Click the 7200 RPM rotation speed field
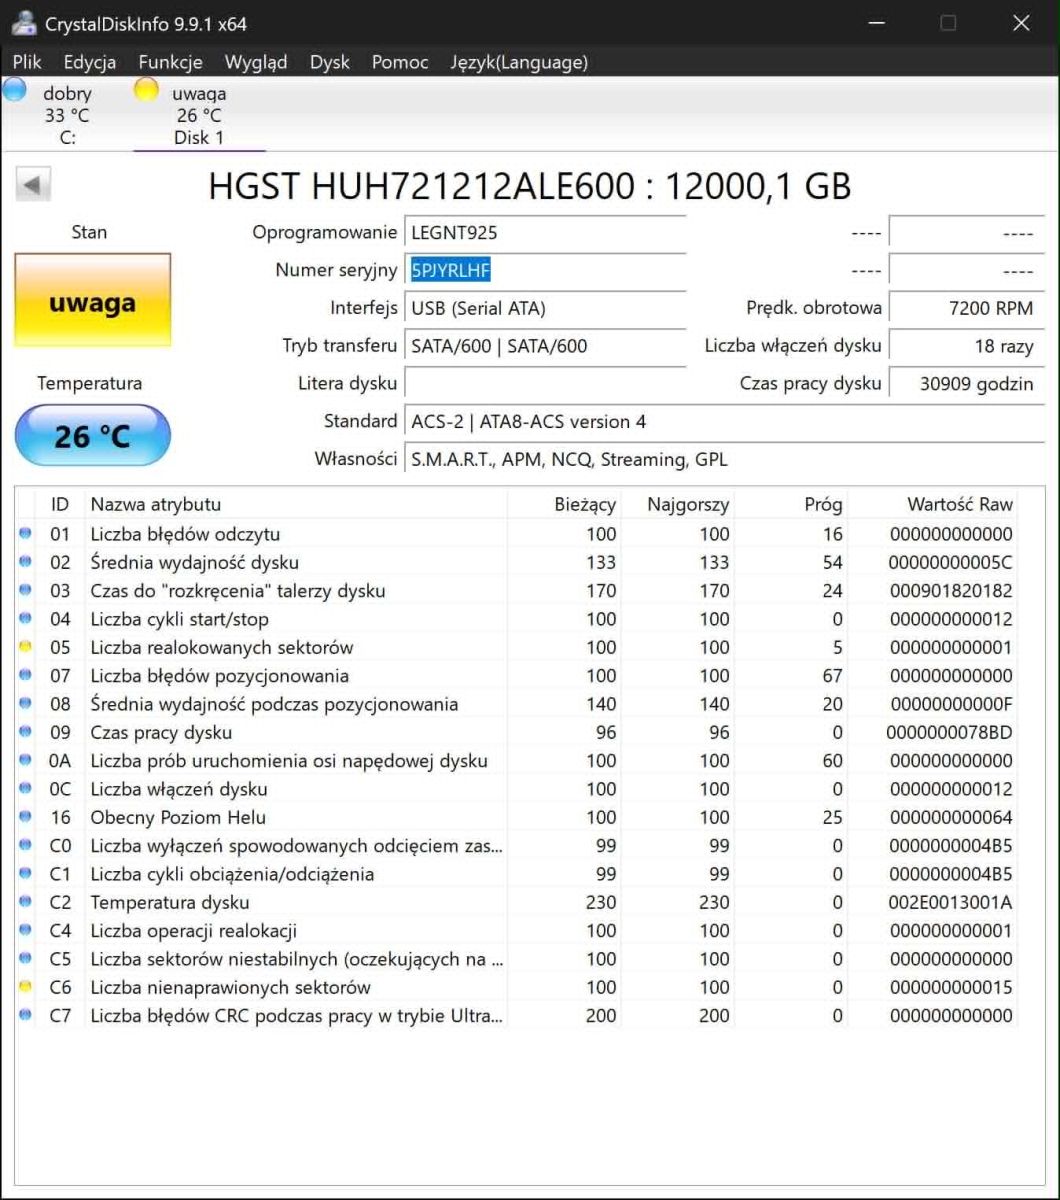This screenshot has width=1060, height=1200. pyautogui.click(x=966, y=308)
